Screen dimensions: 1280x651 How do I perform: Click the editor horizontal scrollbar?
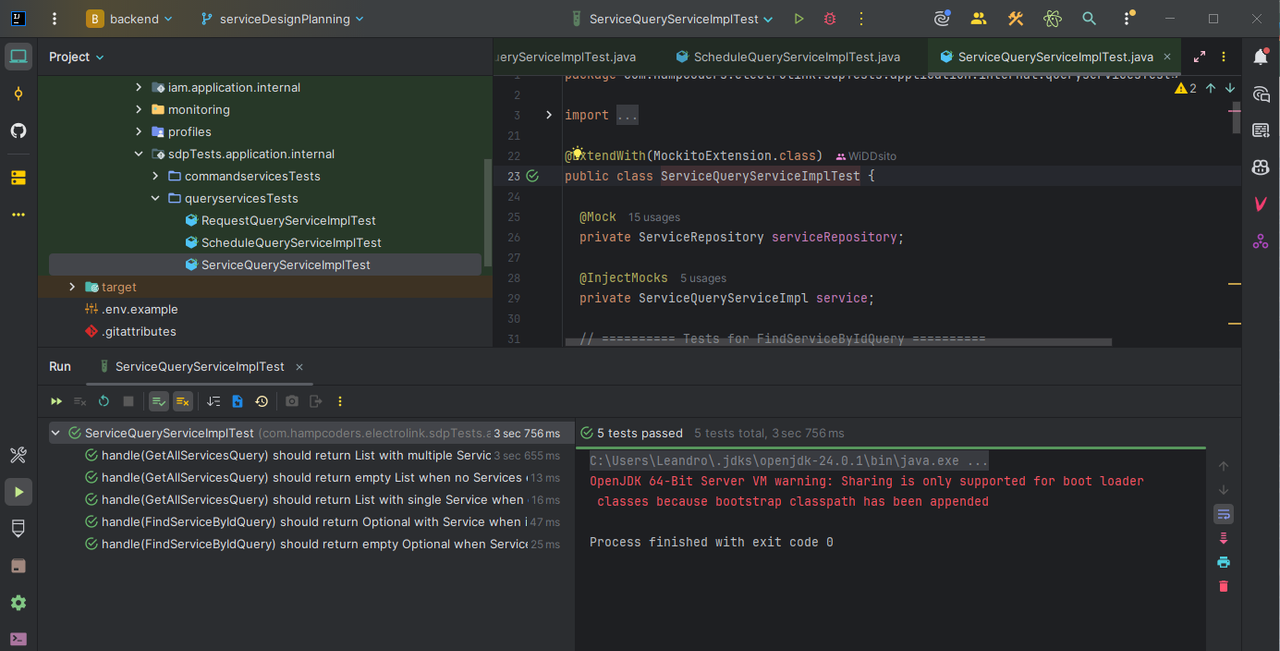point(838,342)
